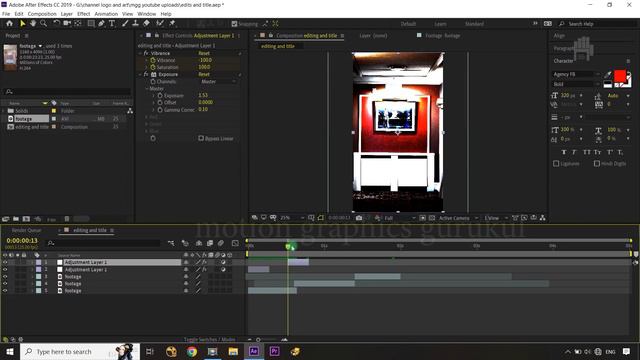Open the Composition menu
640x360 pixels.
pos(42,14)
